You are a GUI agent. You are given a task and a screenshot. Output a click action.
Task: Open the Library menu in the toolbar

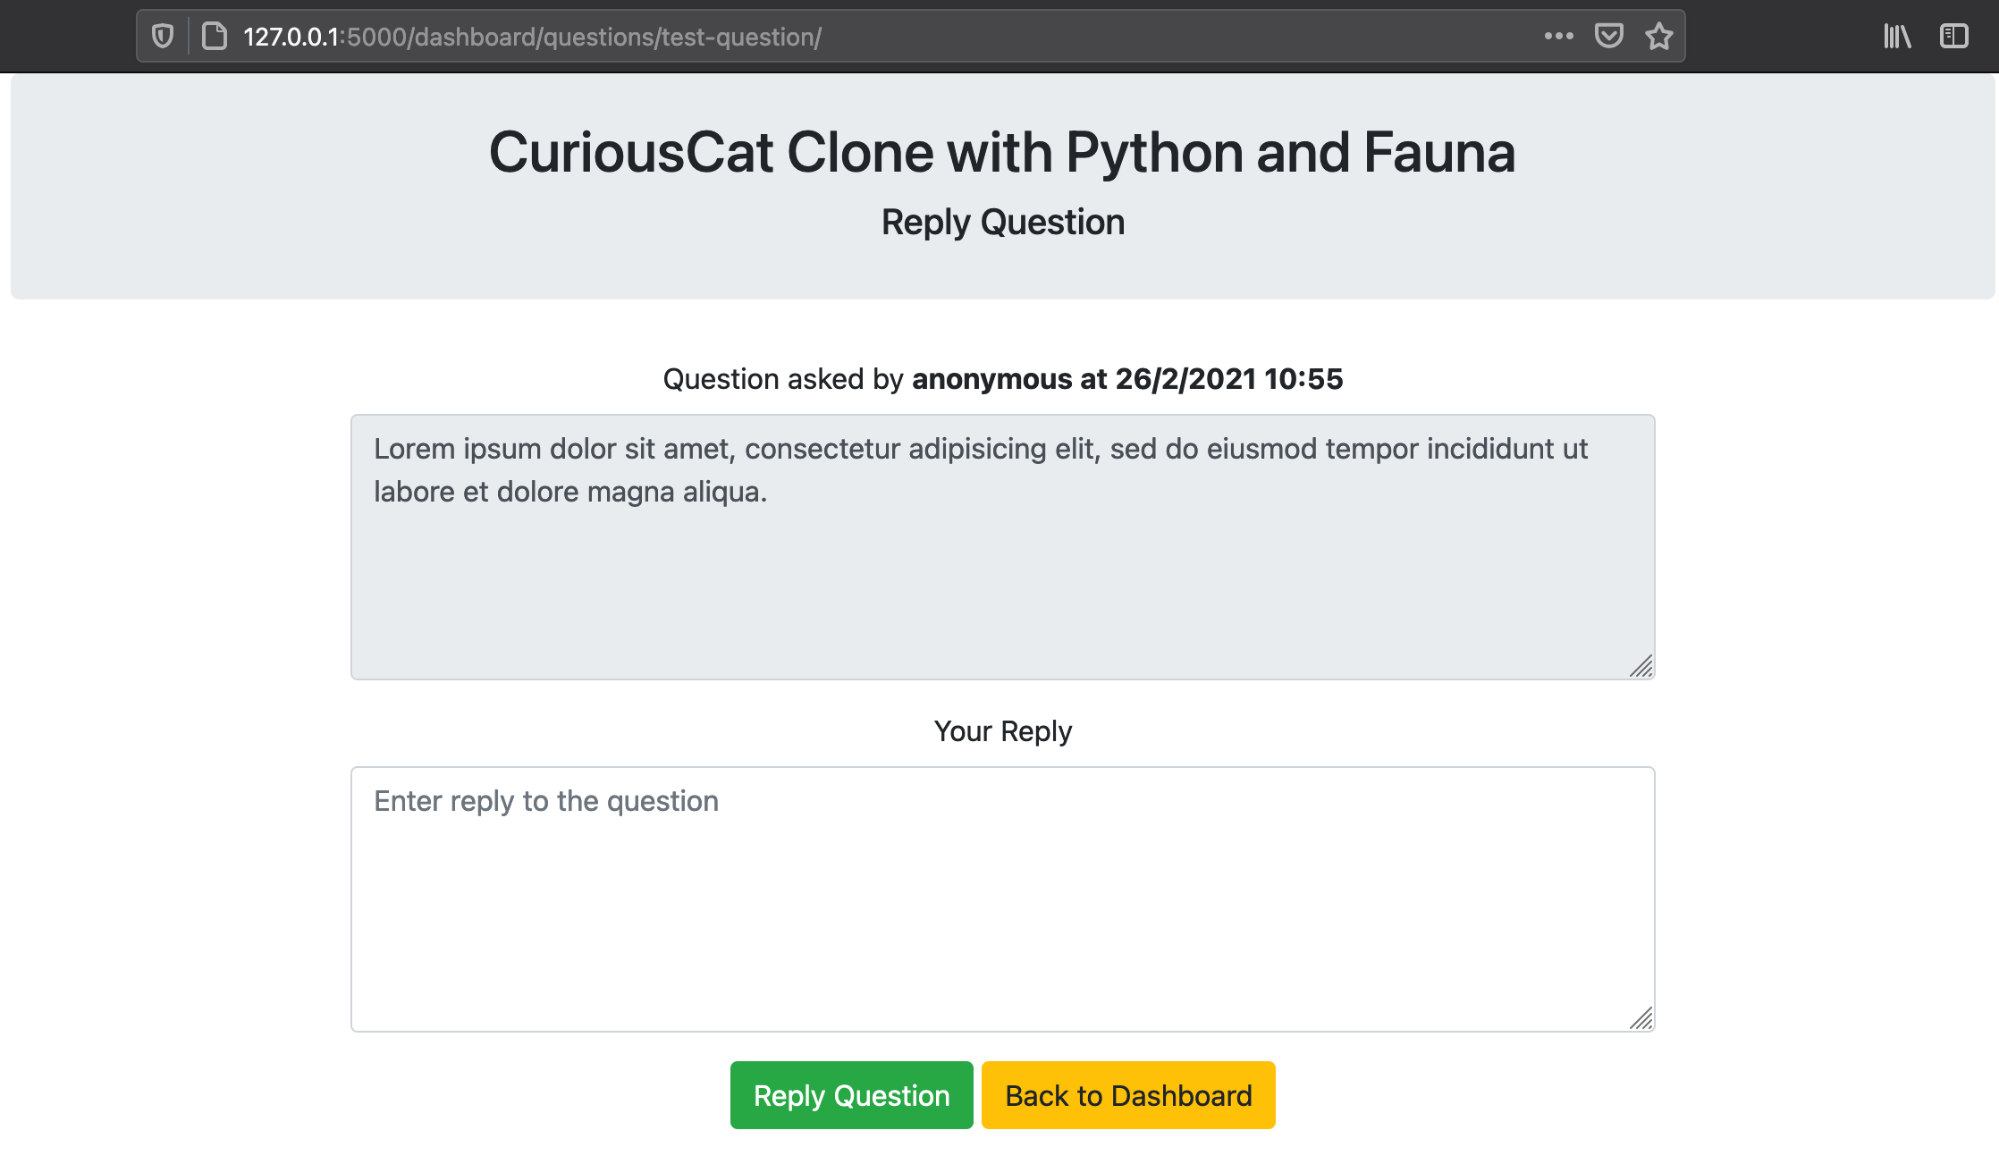pos(1896,36)
